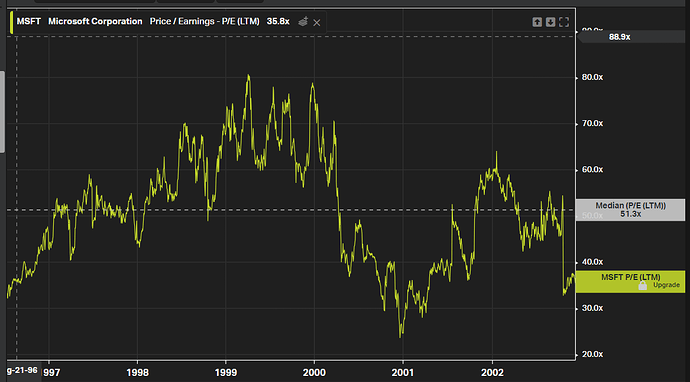Screen dimensions: 690x382
Task: Expand the chart to fullscreen
Action: click(564, 22)
